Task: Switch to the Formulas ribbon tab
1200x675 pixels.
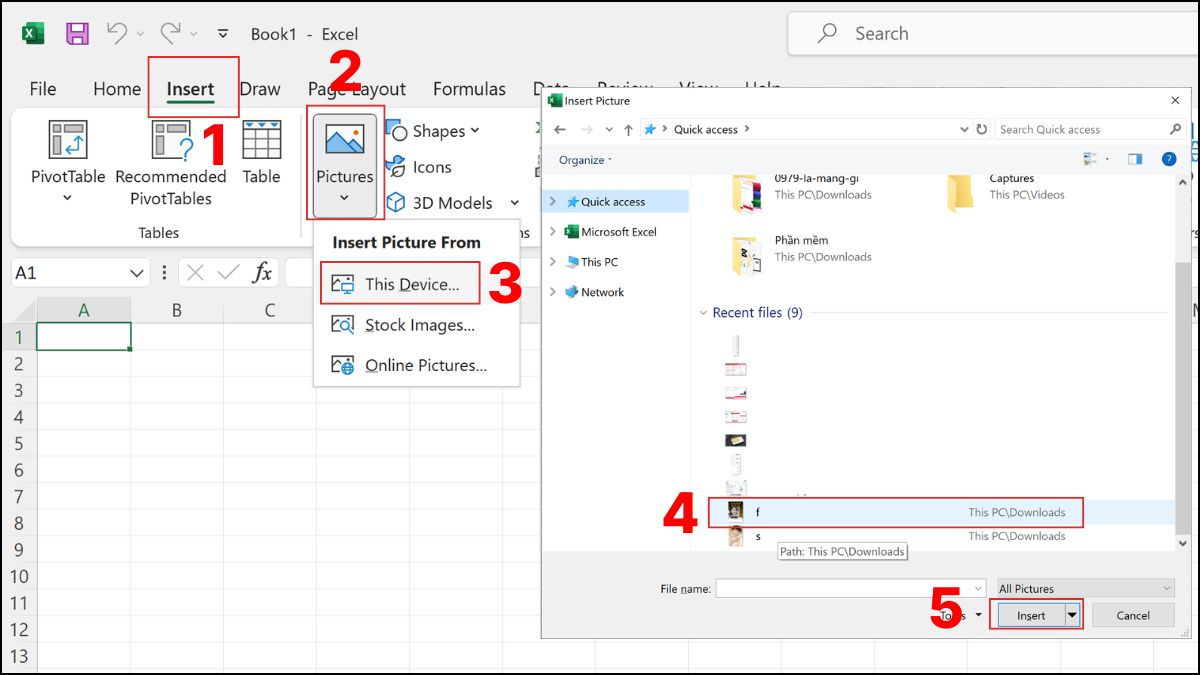Action: tap(469, 89)
